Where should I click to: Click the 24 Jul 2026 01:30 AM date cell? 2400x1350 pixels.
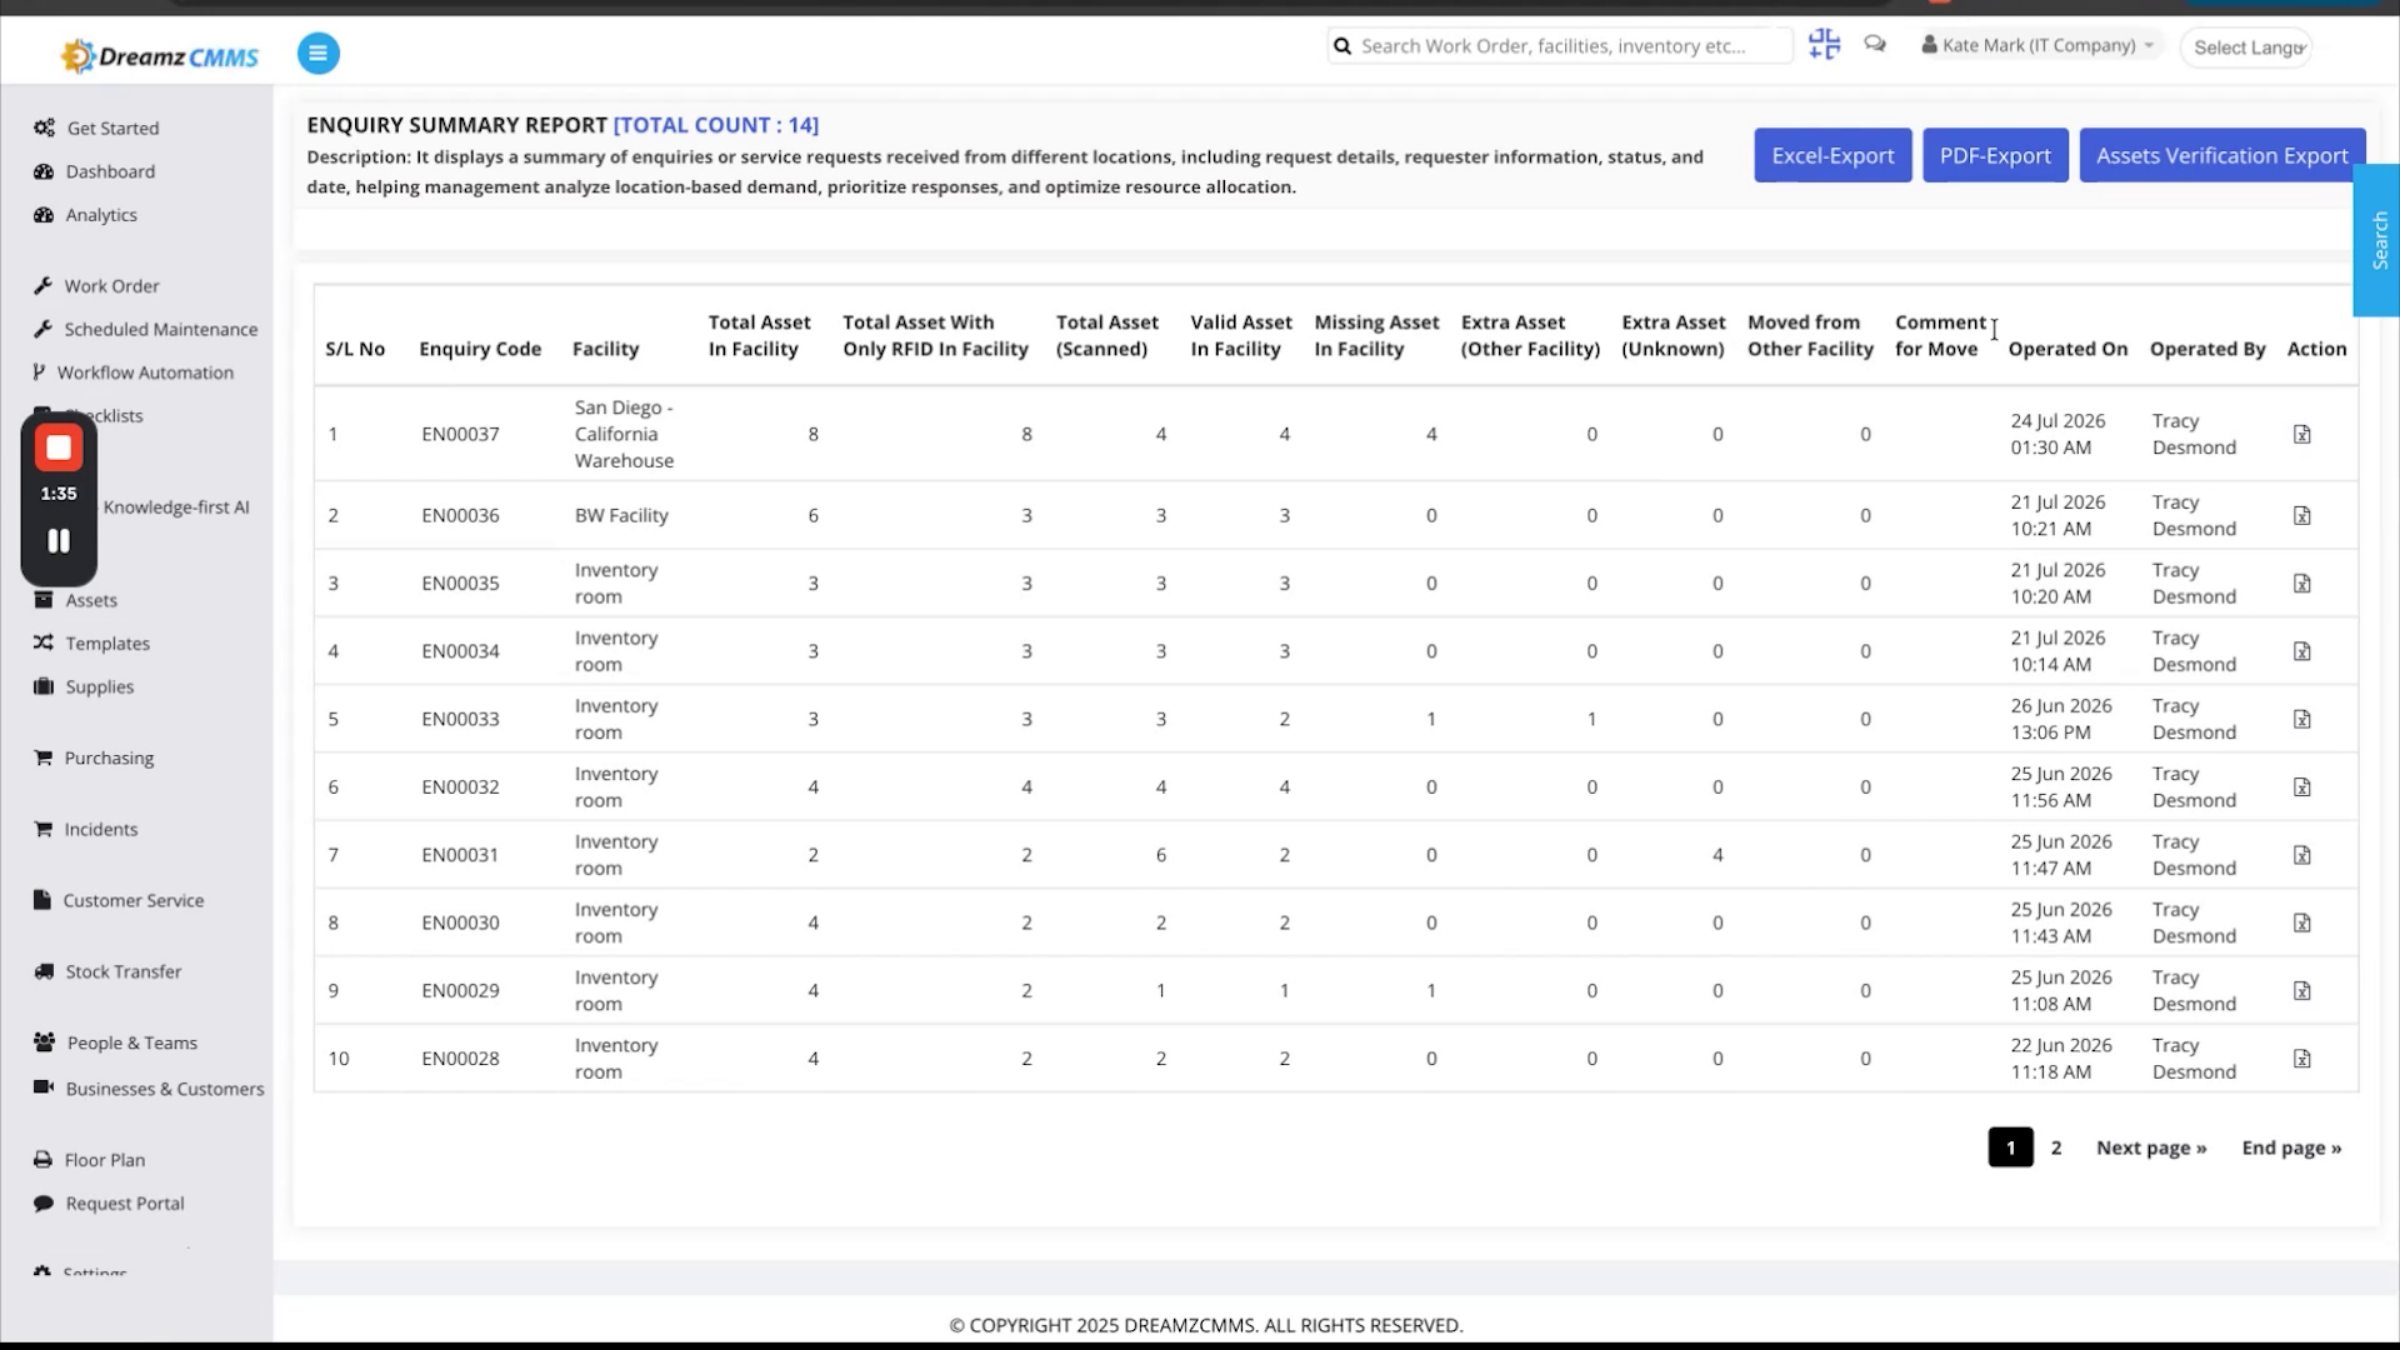(x=2058, y=434)
